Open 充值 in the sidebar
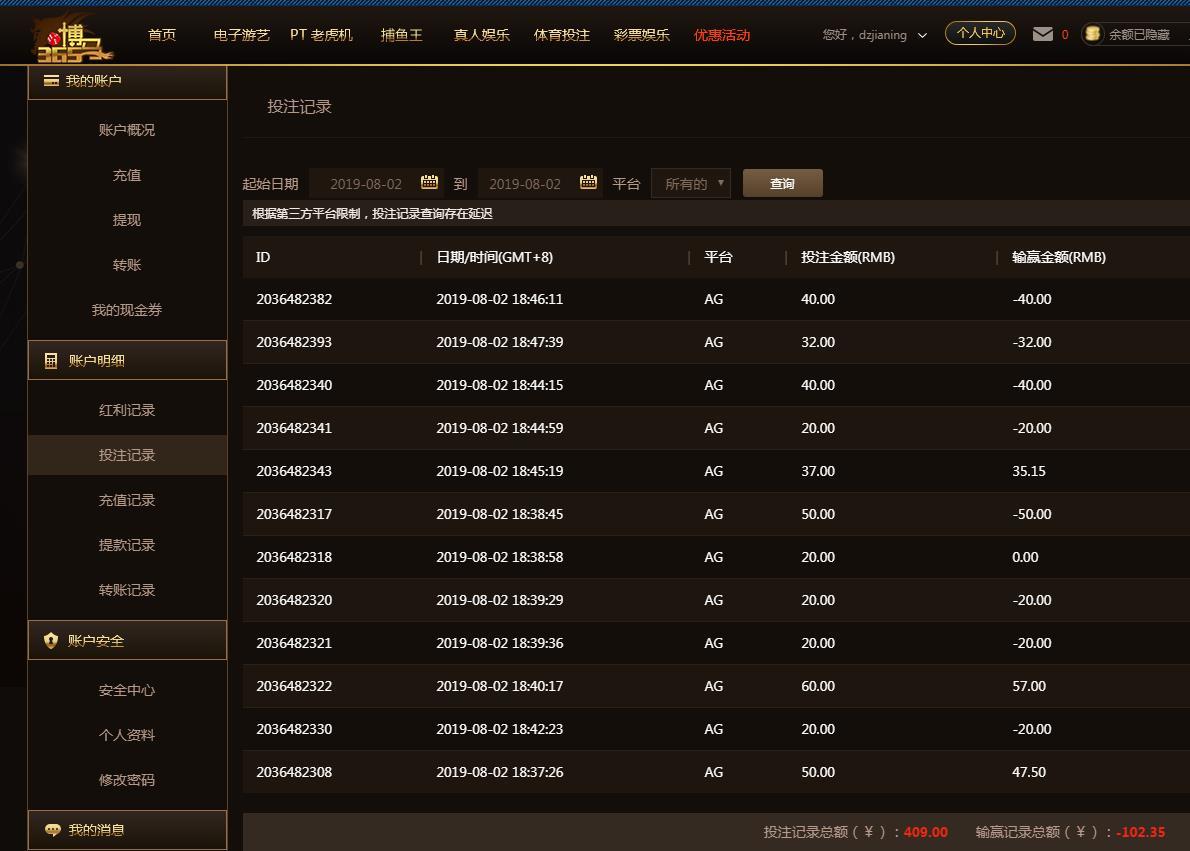The width and height of the screenshot is (1190, 851). (127, 175)
